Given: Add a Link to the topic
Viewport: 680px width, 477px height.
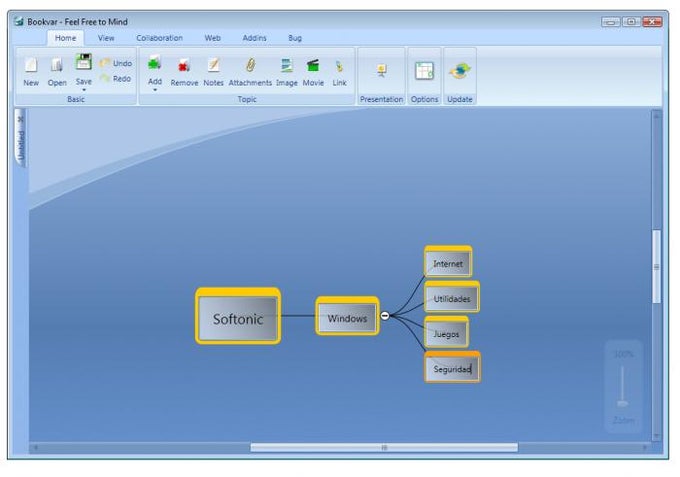Looking at the screenshot, I should pos(339,72).
